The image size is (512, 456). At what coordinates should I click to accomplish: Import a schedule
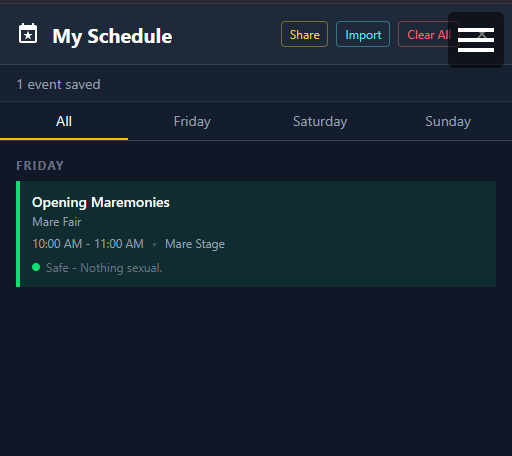363,34
